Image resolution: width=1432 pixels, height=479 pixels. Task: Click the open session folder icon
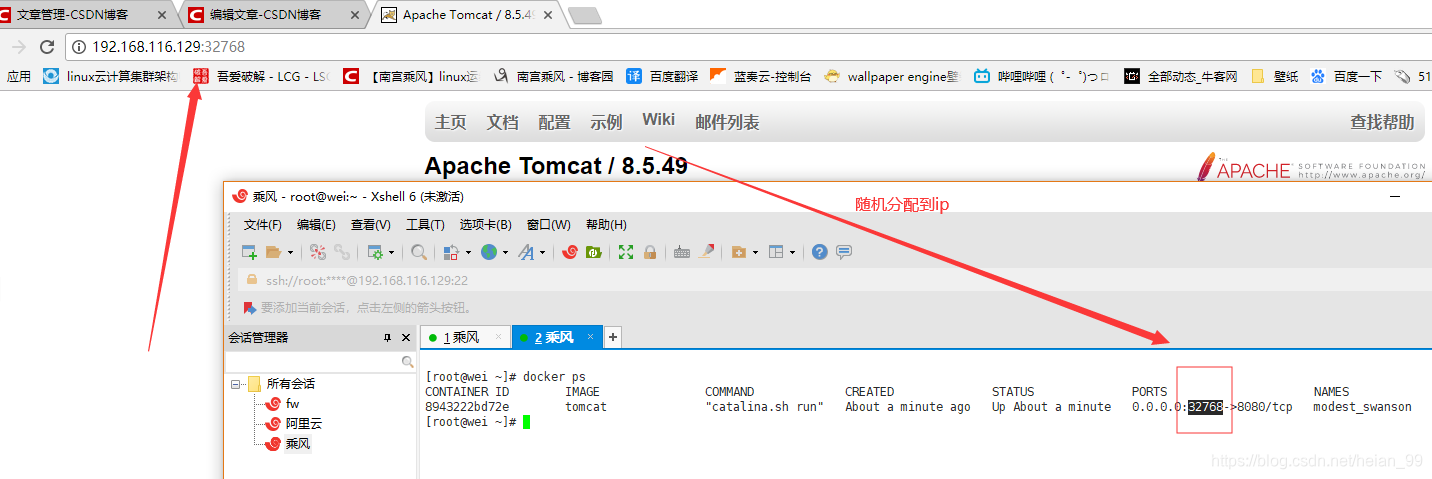[273, 252]
